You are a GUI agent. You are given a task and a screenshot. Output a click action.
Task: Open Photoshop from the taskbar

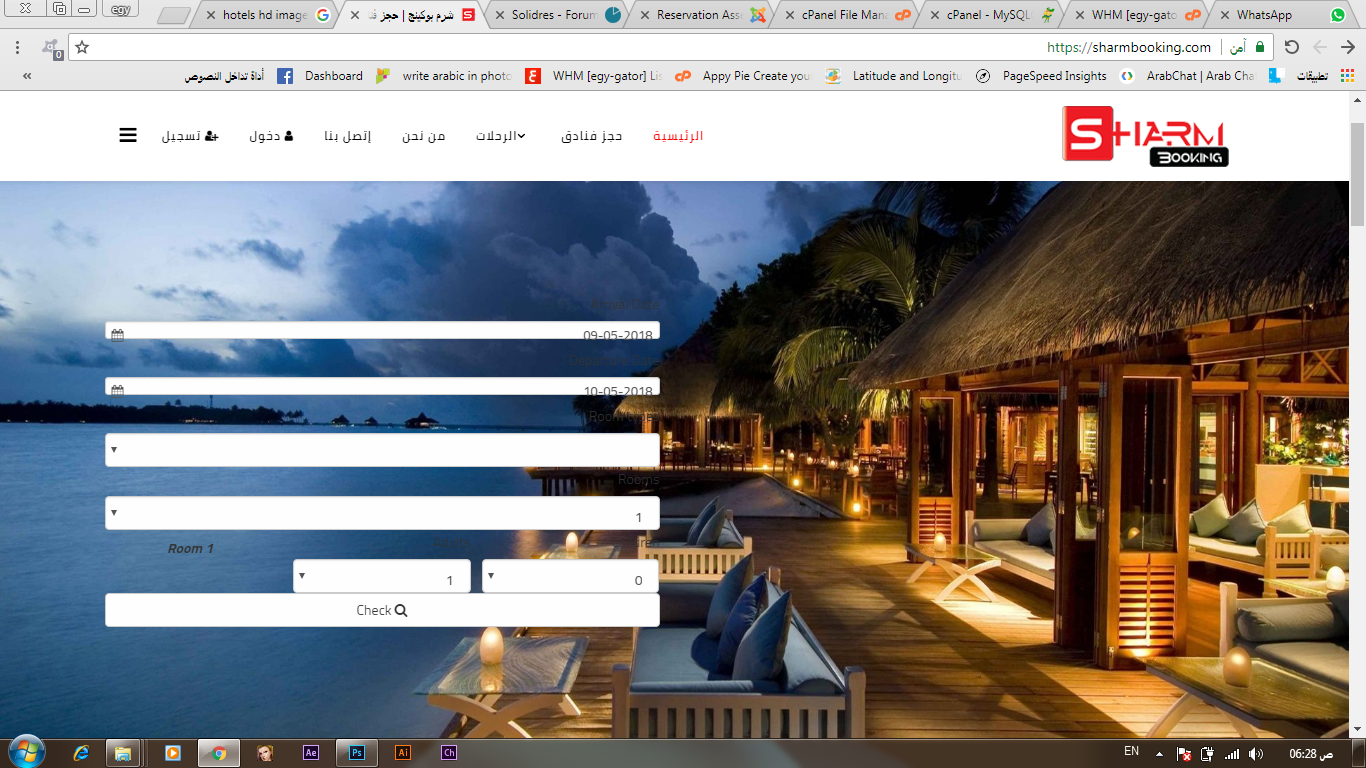click(x=357, y=753)
